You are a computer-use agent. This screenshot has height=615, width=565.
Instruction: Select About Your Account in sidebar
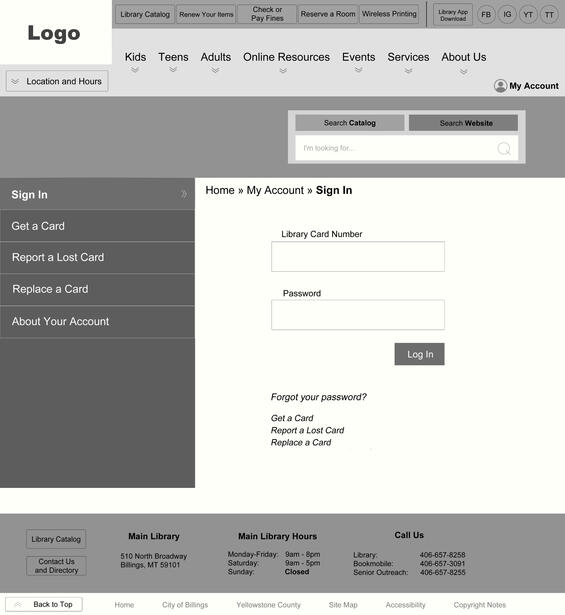pyautogui.click(x=97, y=322)
